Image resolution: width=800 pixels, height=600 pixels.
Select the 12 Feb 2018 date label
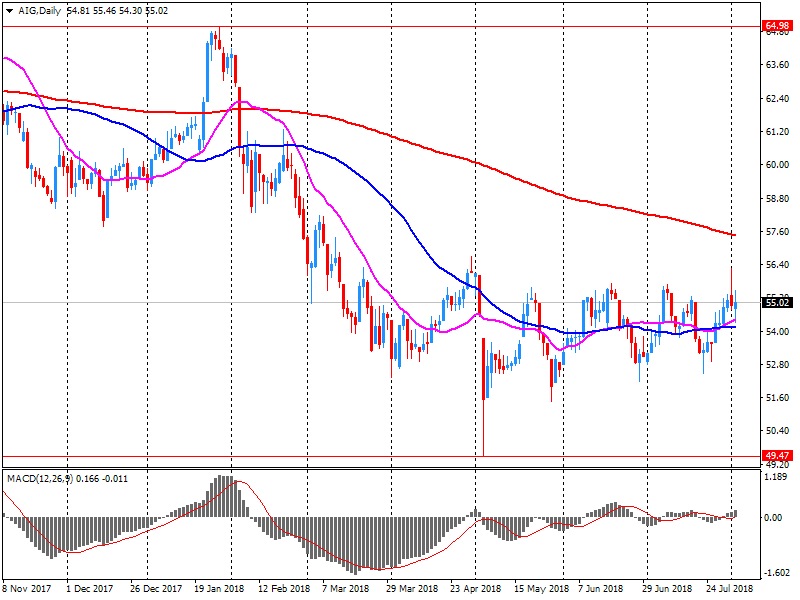click(284, 588)
